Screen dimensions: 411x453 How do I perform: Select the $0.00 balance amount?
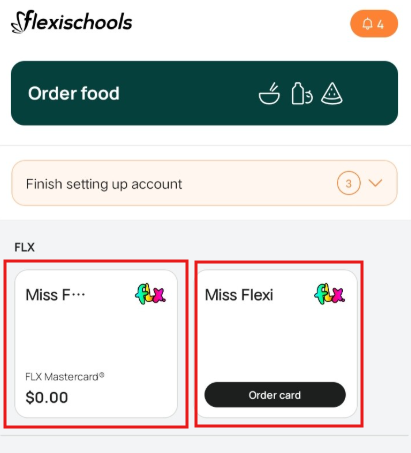pos(47,397)
